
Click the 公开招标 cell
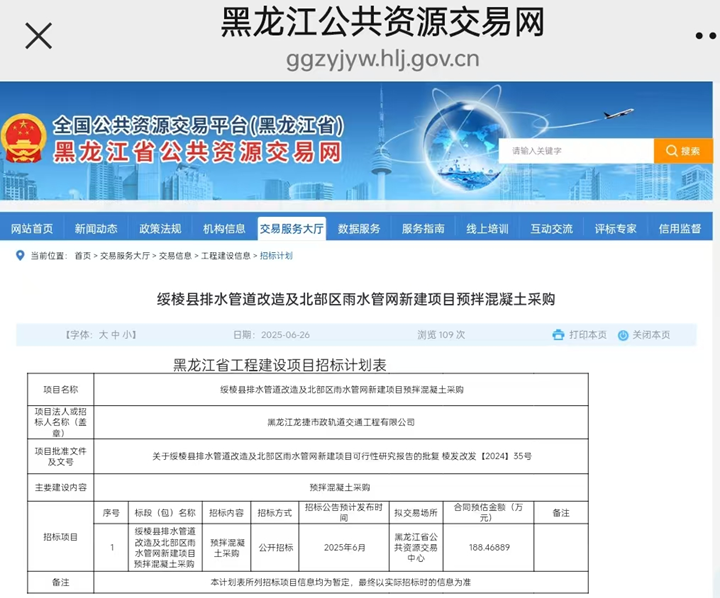(x=276, y=547)
